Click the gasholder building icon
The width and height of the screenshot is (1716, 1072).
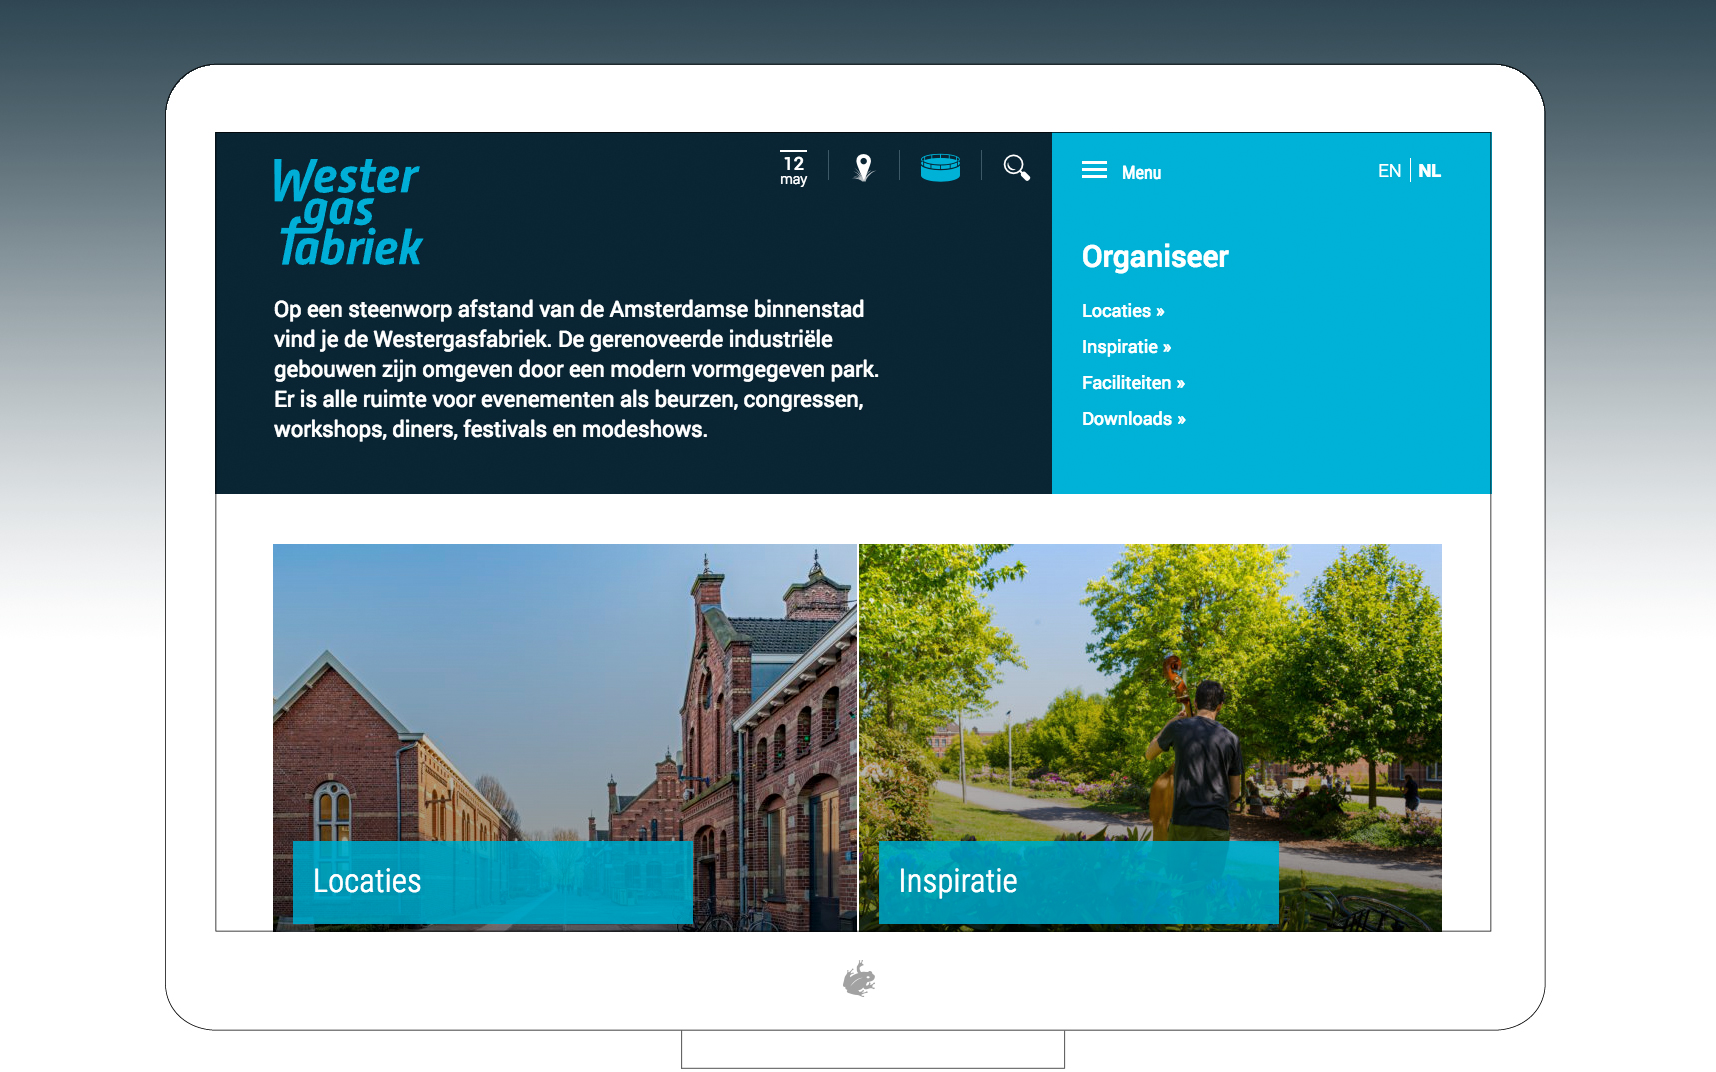(940, 167)
